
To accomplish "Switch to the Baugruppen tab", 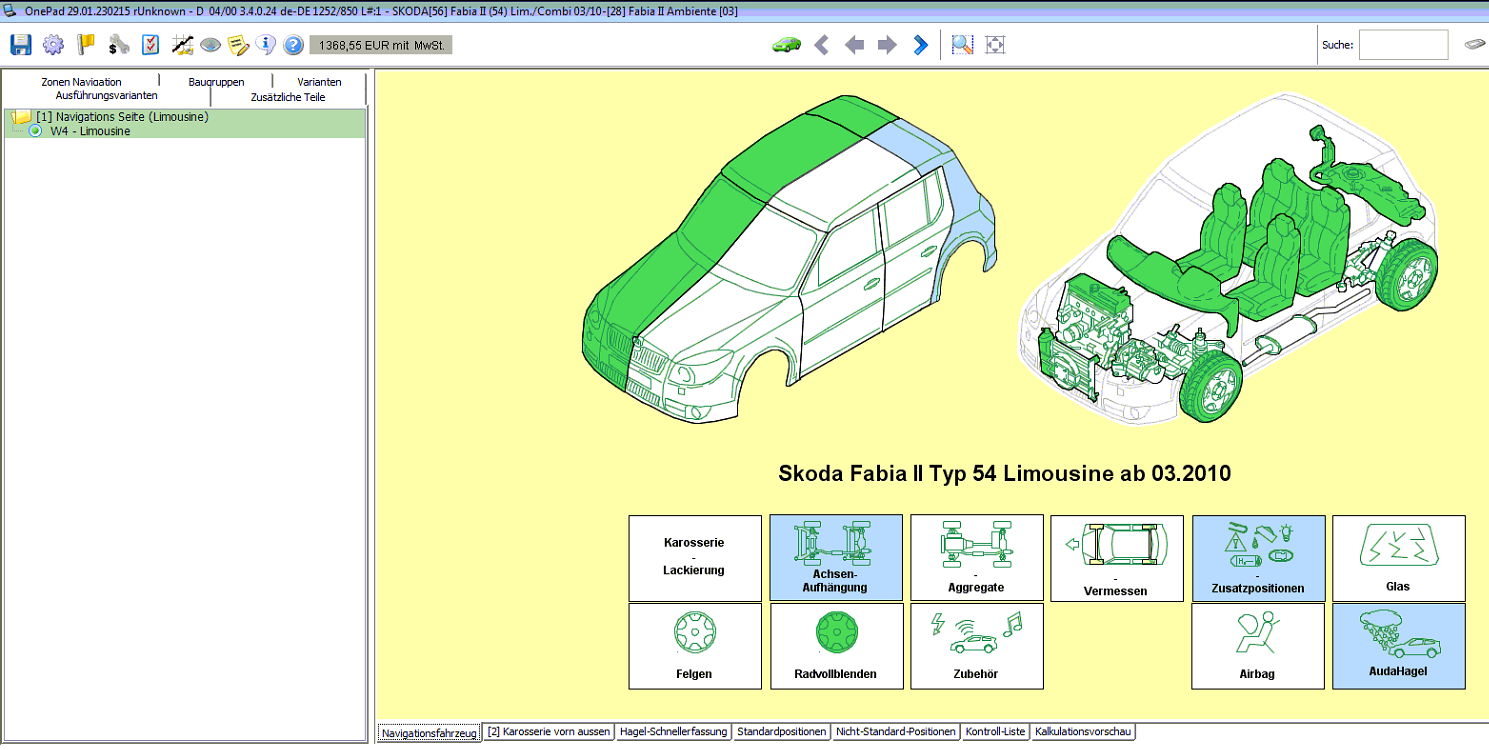I will (216, 82).
